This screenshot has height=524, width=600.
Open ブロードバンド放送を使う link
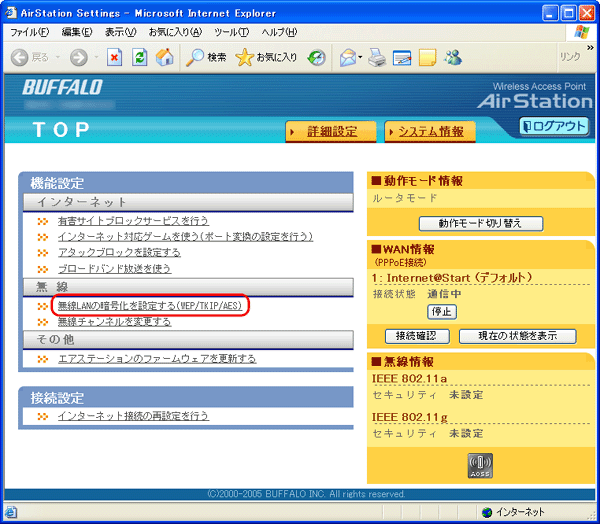[x=114, y=269]
